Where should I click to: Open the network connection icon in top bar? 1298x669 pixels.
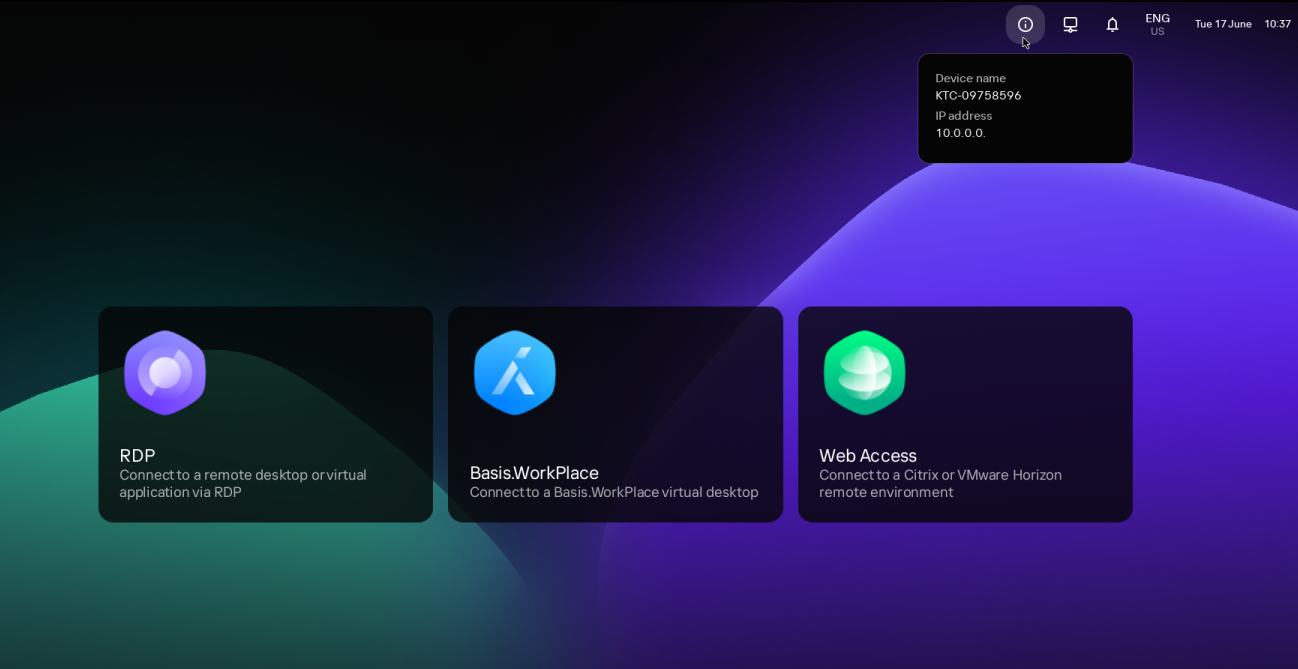tap(1070, 24)
